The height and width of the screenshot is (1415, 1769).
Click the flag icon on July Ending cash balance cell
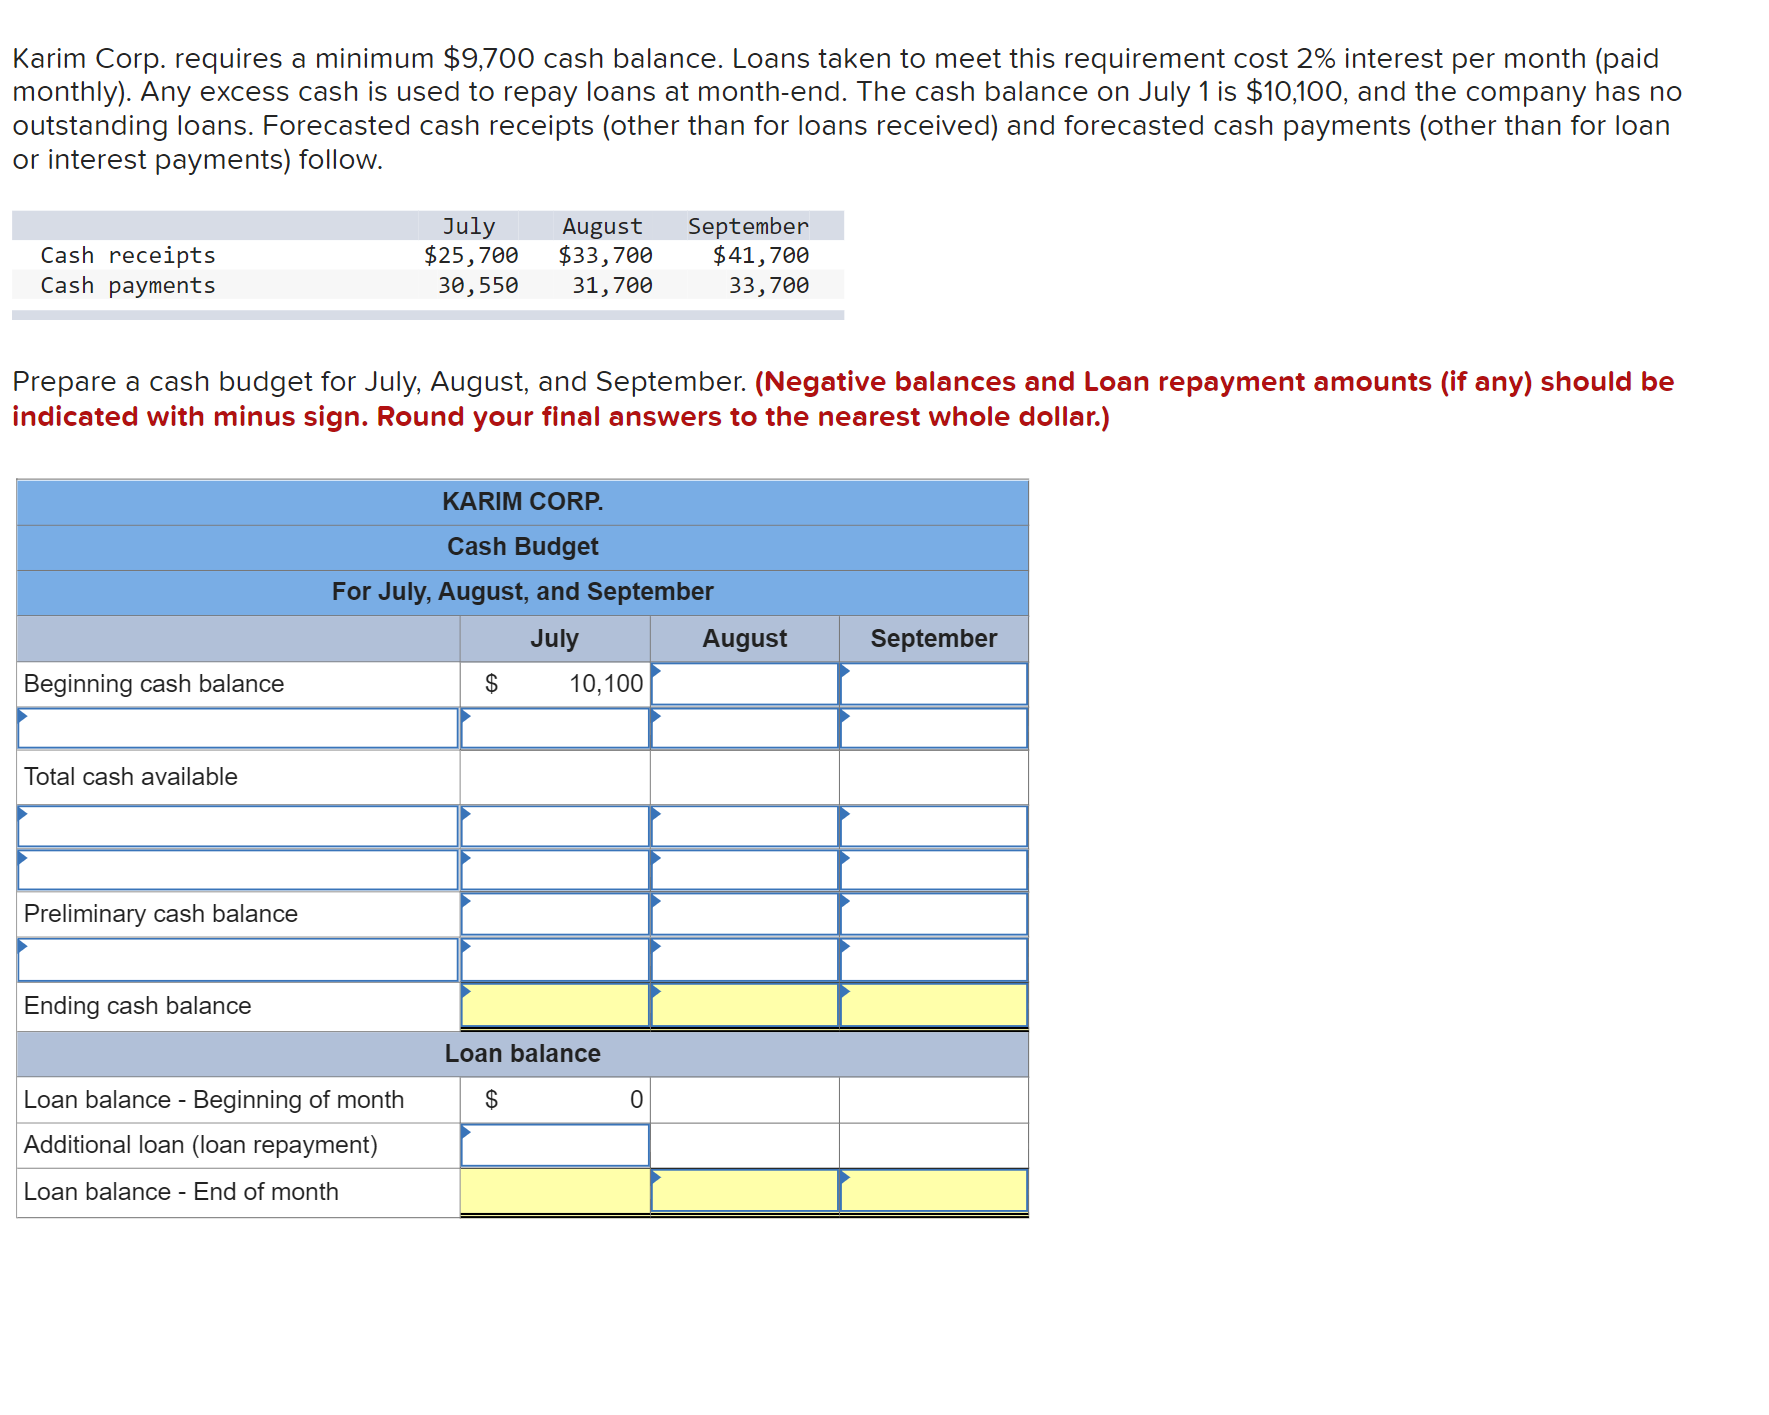(x=464, y=991)
